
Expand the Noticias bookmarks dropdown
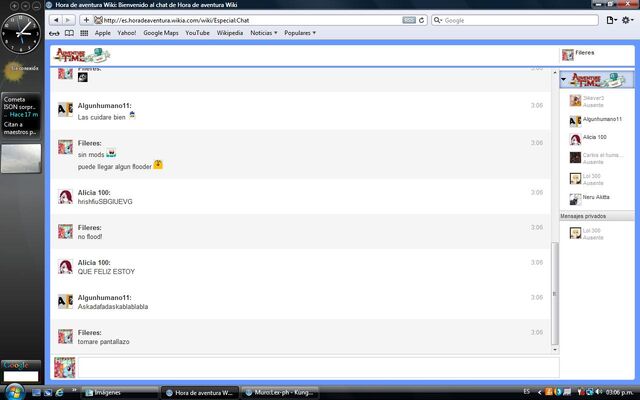tap(264, 33)
